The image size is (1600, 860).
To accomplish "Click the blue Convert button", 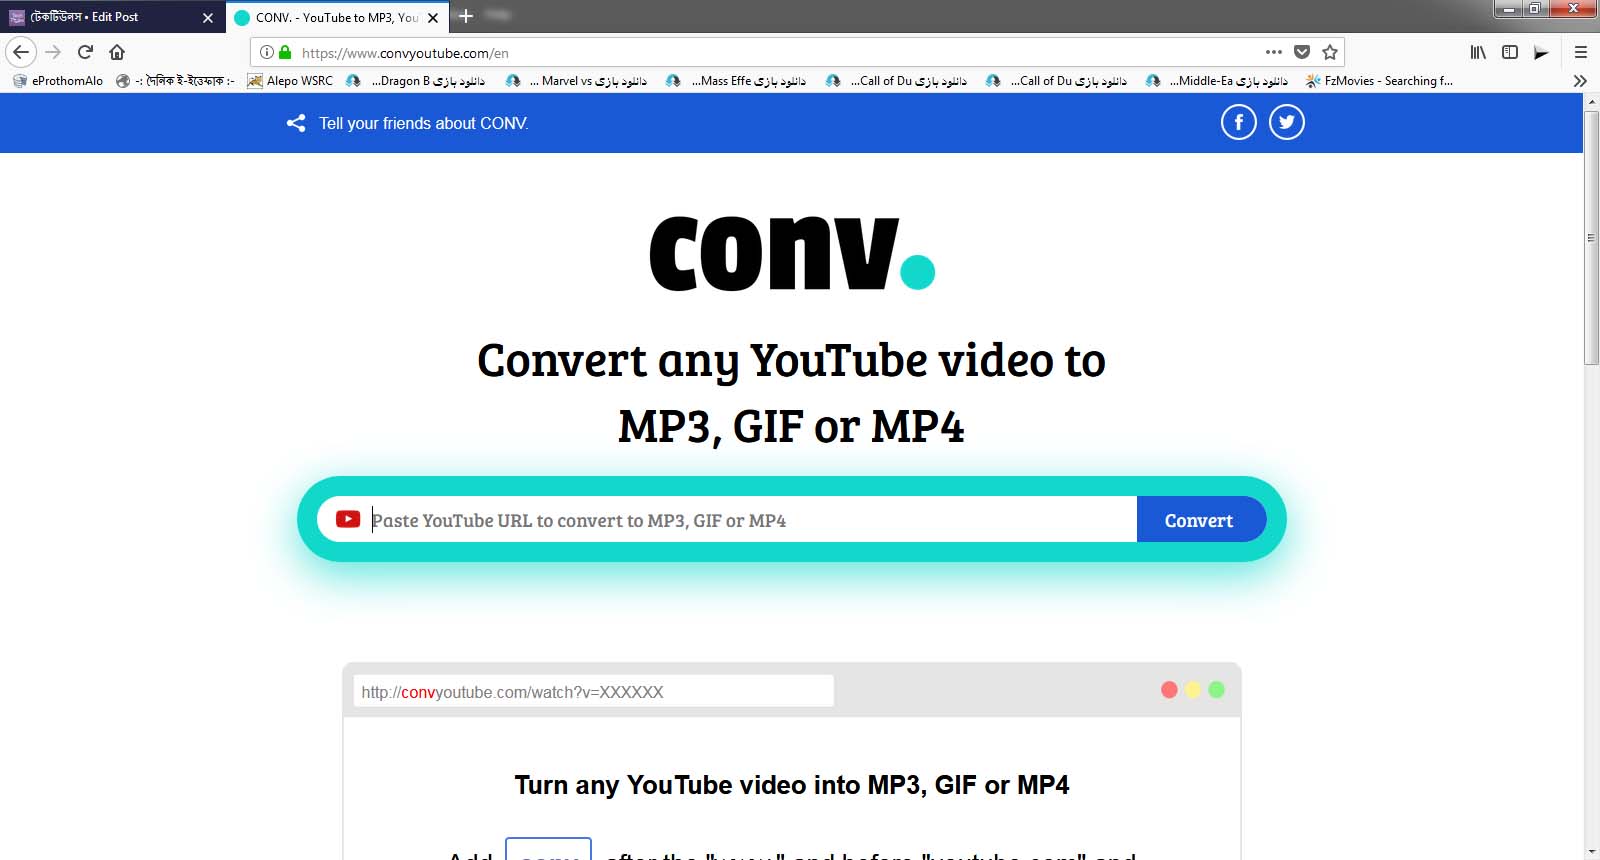I will (x=1201, y=519).
